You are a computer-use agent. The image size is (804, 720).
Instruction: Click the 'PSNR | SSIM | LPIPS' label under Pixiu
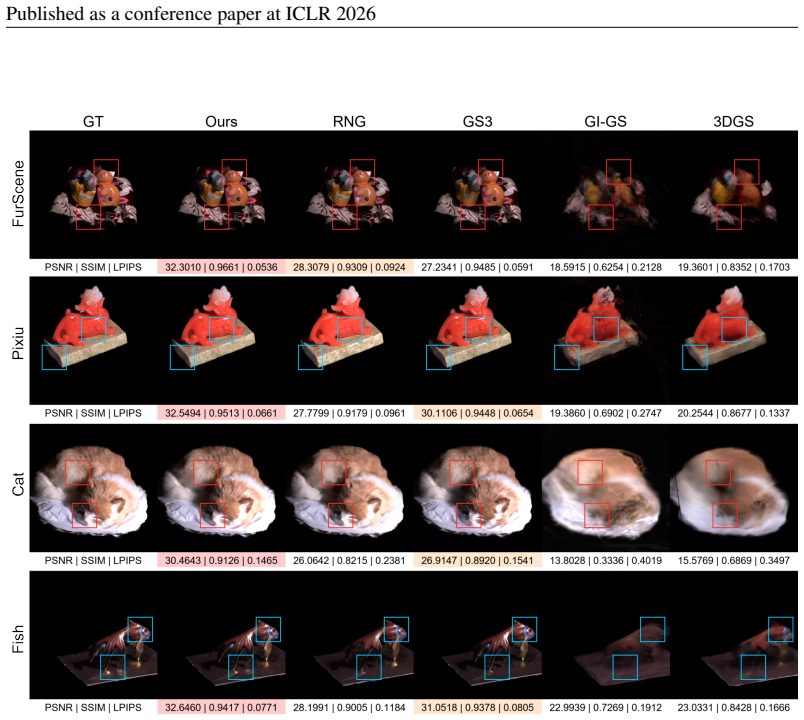pos(93,413)
